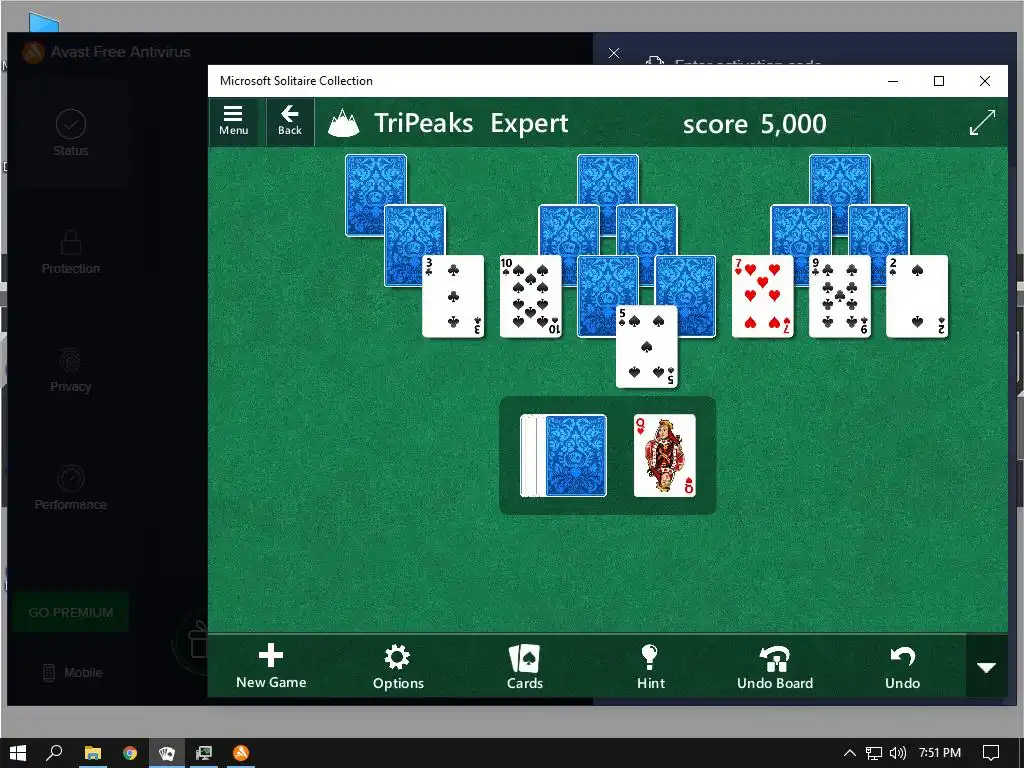1024x768 pixels.
Task: Close the Avast activation panel with X
Action: [614, 53]
